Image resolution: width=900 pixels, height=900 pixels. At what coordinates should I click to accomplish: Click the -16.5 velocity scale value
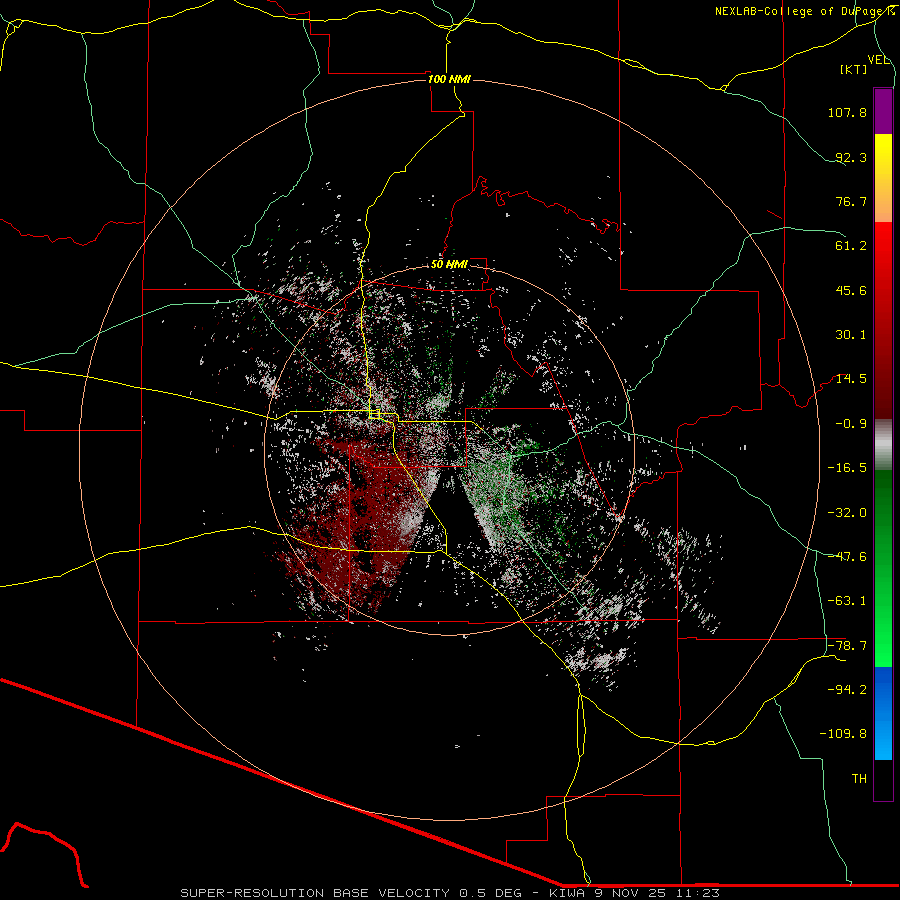coord(847,468)
